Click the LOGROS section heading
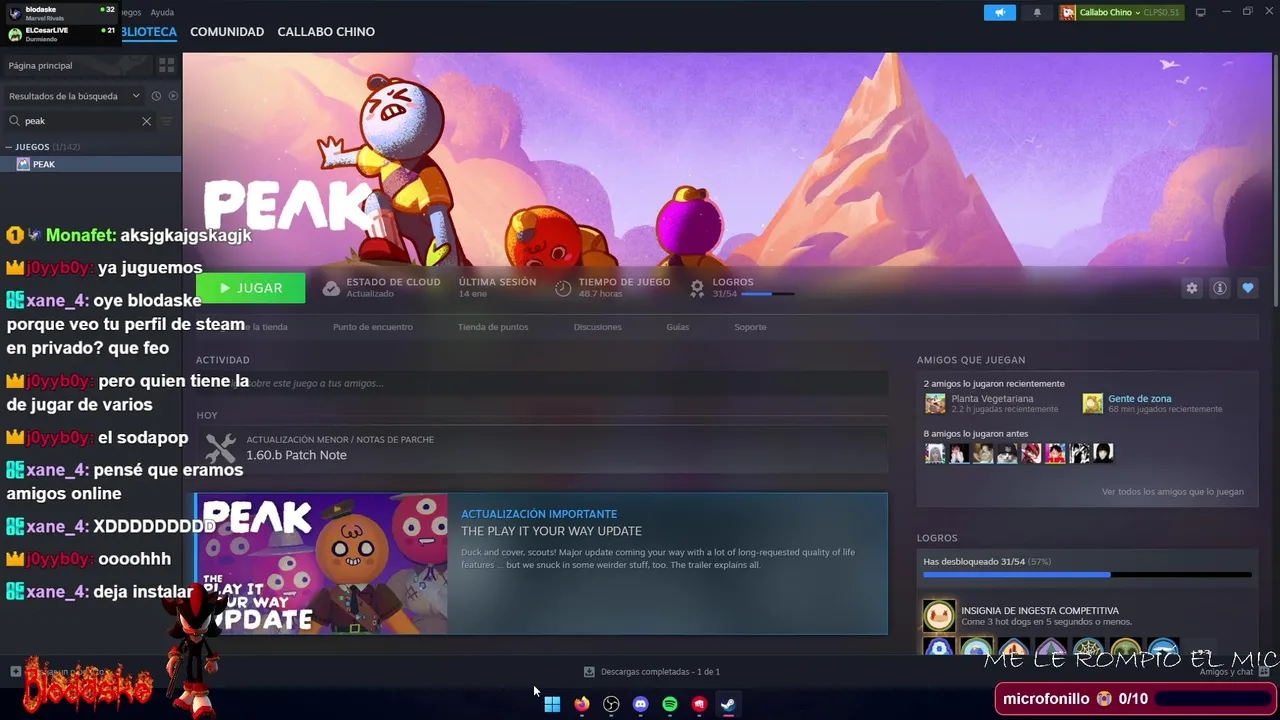The width and height of the screenshot is (1280, 720). point(937,538)
